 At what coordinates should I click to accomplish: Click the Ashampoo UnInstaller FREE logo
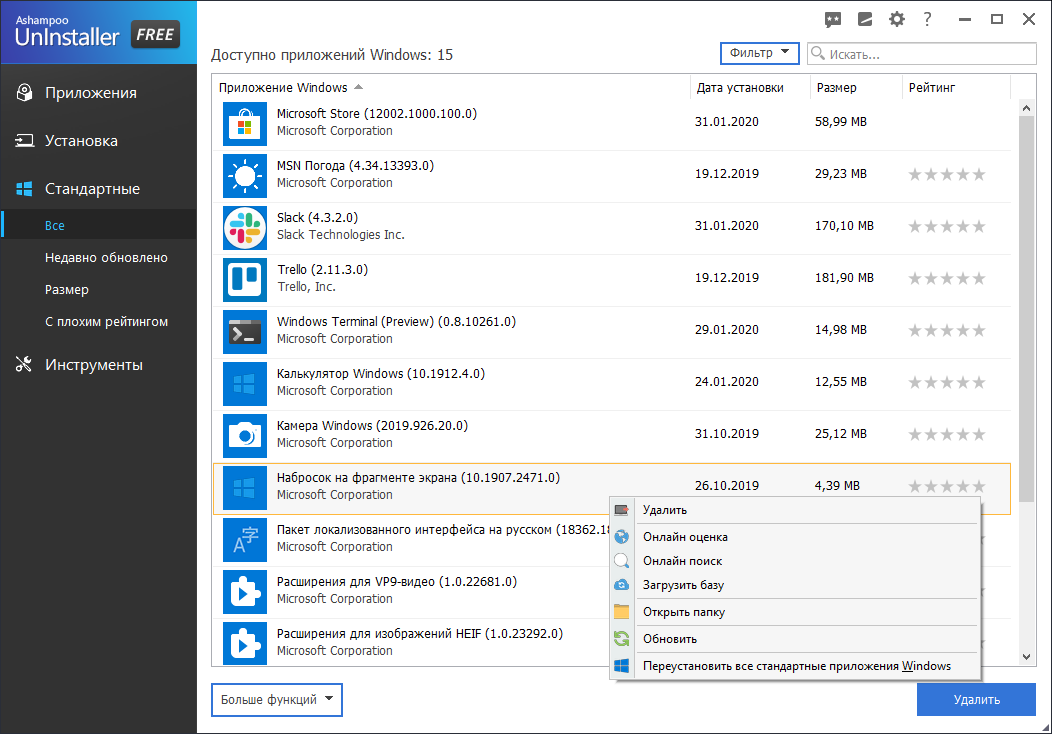pos(98,32)
